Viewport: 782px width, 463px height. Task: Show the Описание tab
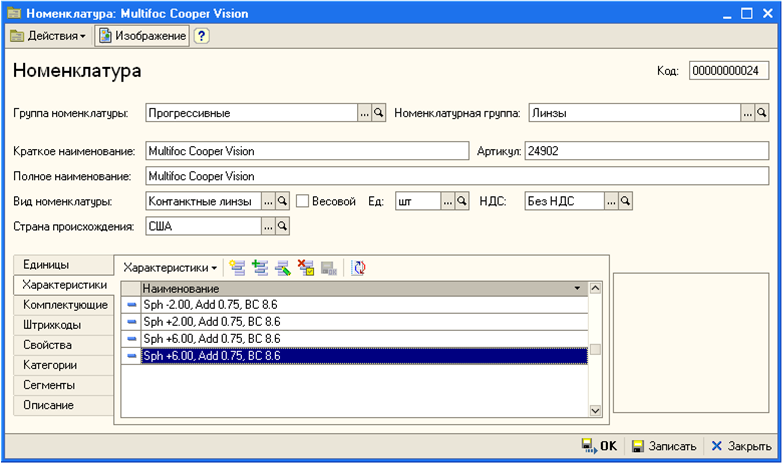(x=63, y=405)
